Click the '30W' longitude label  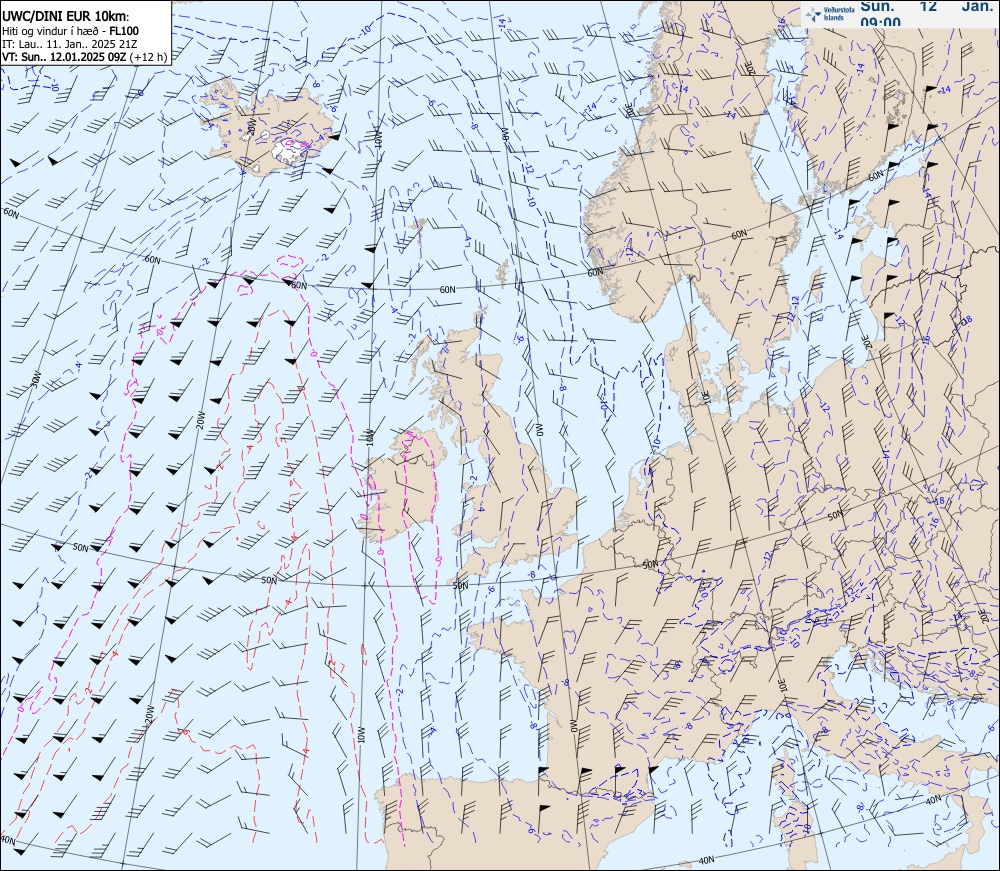pos(36,380)
